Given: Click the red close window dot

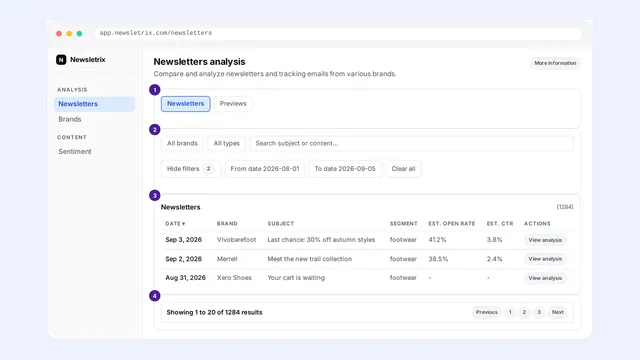Looking at the screenshot, I should tap(59, 33).
